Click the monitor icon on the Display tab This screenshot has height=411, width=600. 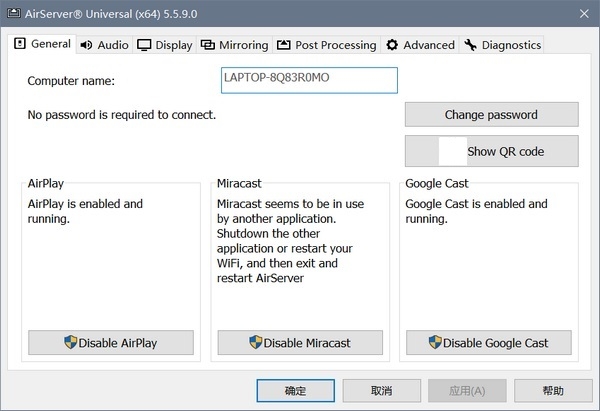145,45
